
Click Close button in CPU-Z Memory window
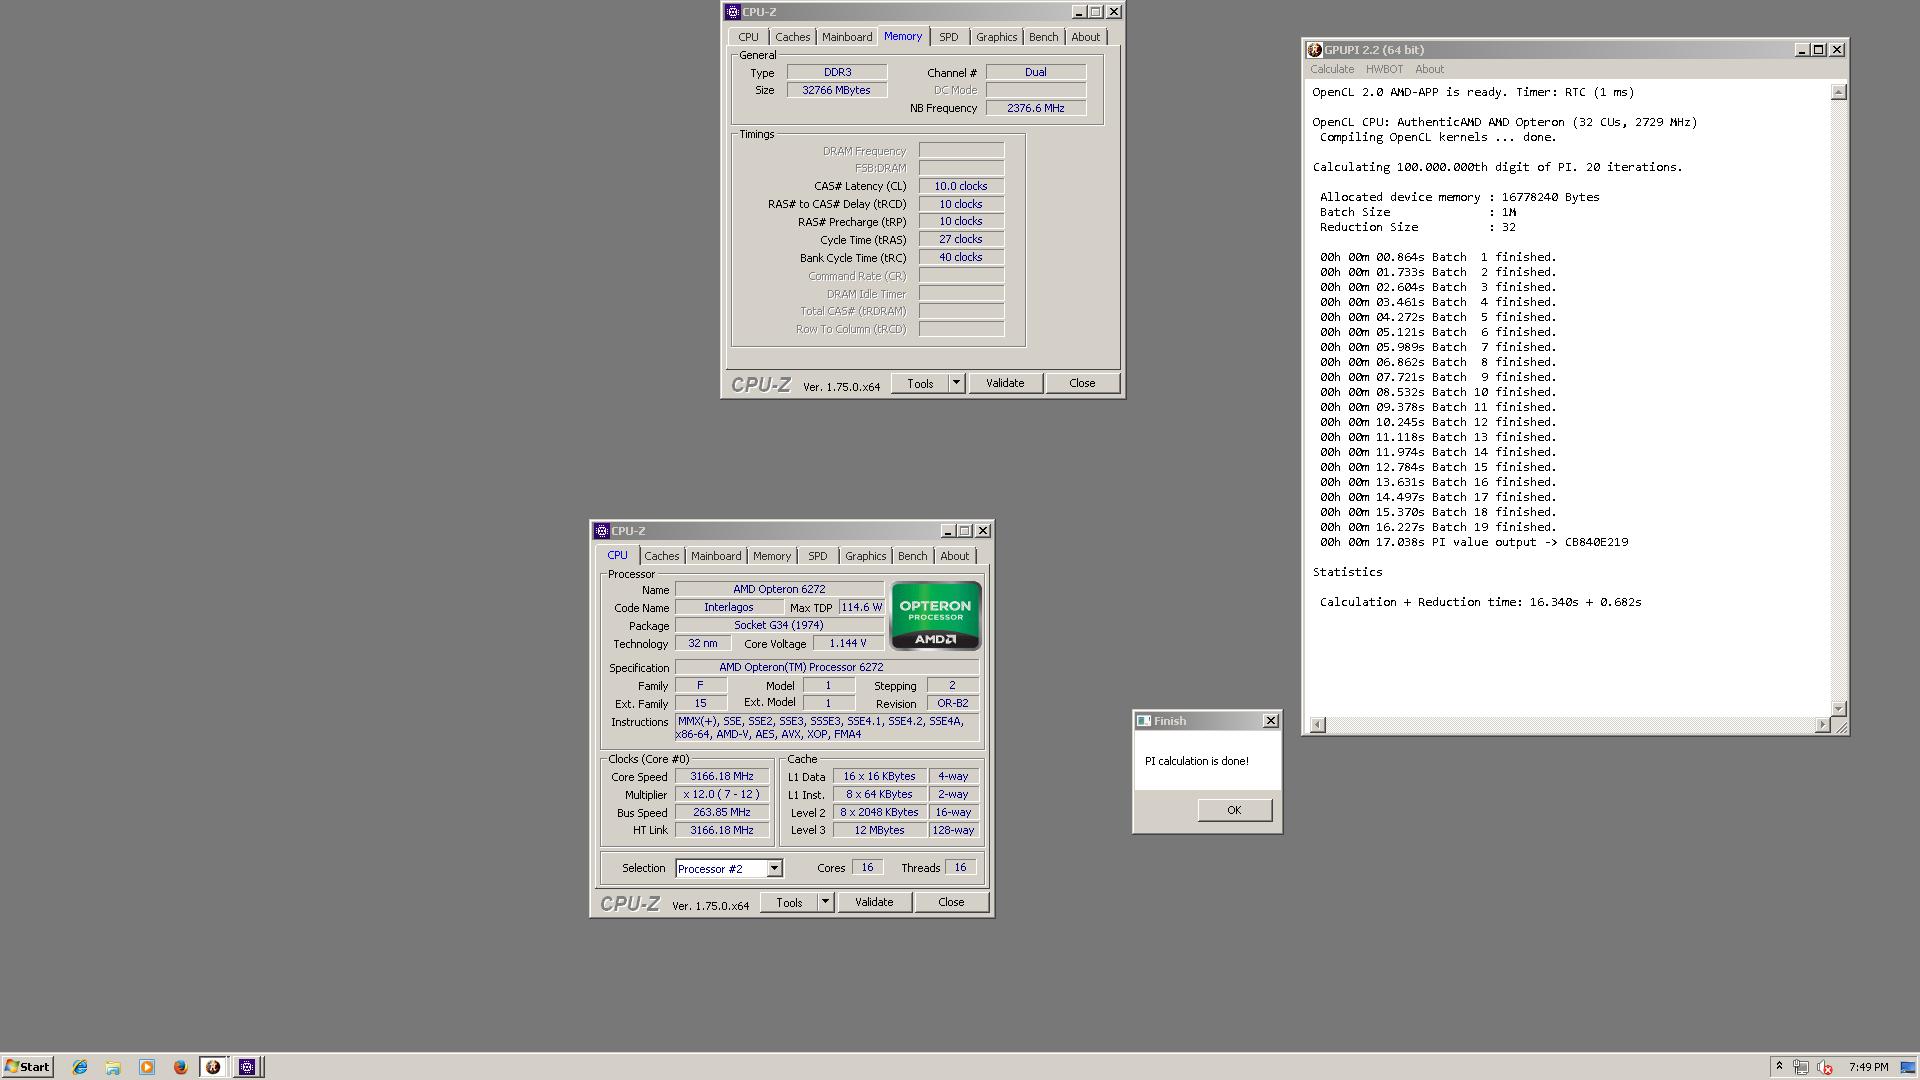tap(1082, 383)
